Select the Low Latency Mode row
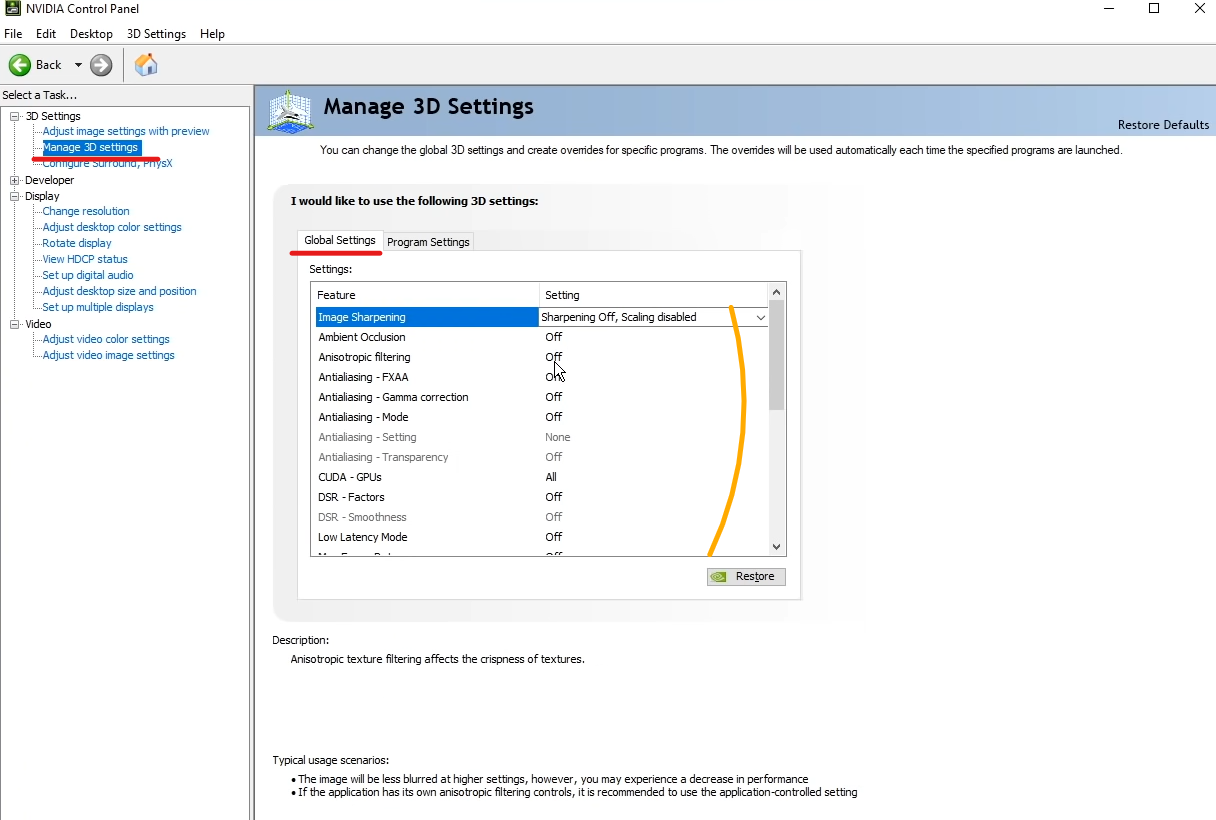The height and width of the screenshot is (820, 1216). pyautogui.click(x=540, y=537)
